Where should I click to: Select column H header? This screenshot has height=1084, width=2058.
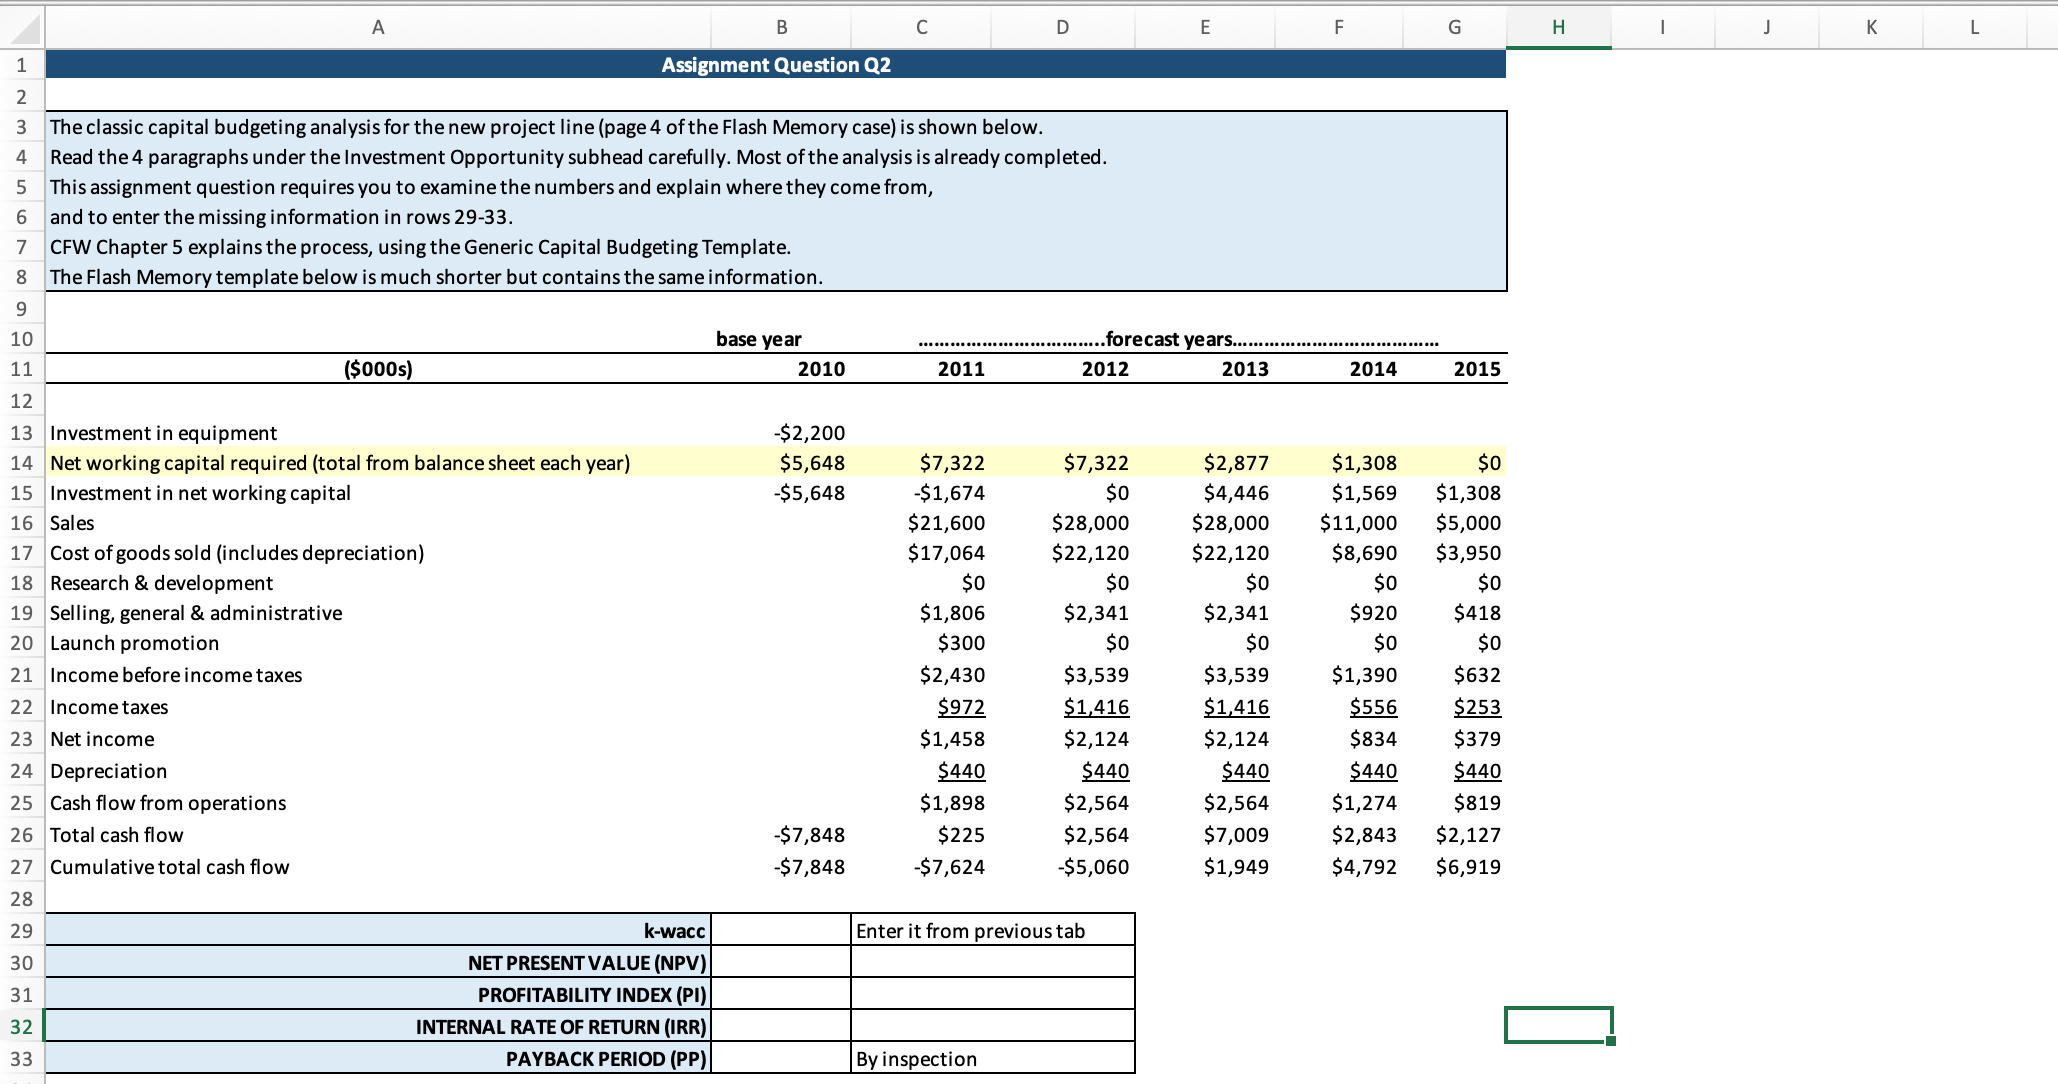click(1558, 28)
